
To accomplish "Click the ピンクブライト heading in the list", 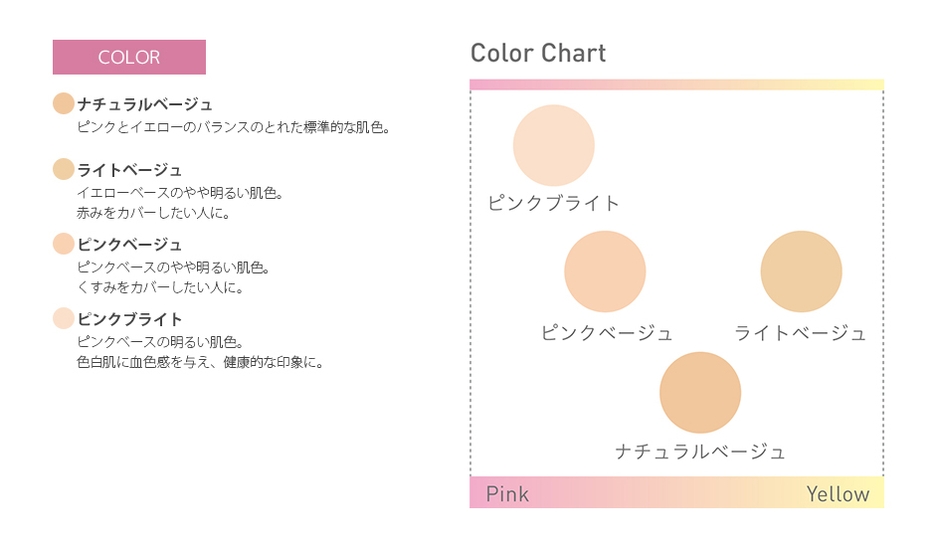I will coord(129,320).
